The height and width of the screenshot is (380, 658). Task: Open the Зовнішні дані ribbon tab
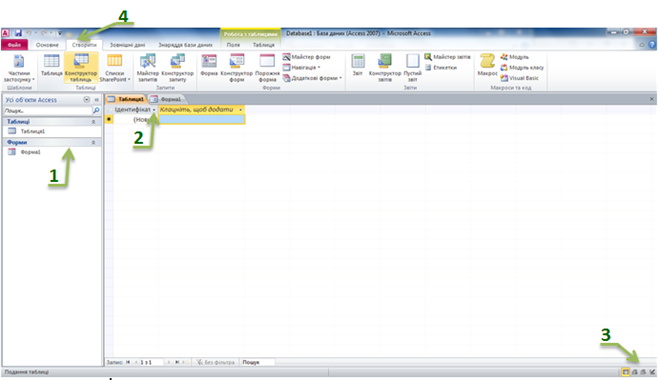tap(128, 45)
